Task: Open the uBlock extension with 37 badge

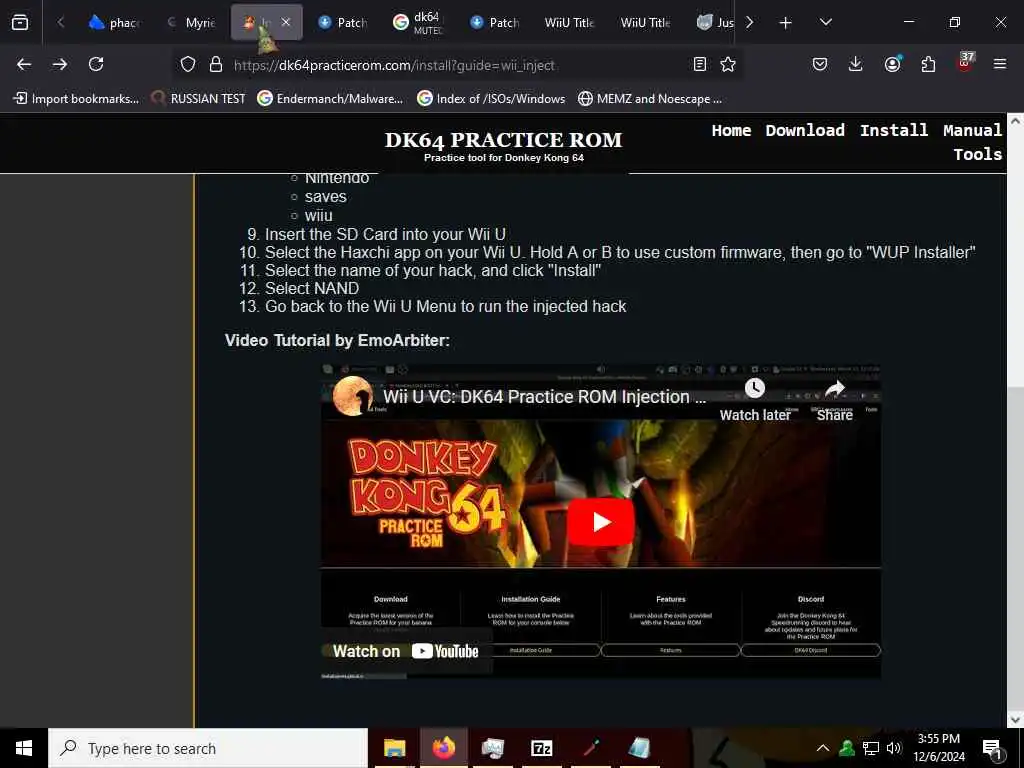Action: pyautogui.click(x=965, y=63)
